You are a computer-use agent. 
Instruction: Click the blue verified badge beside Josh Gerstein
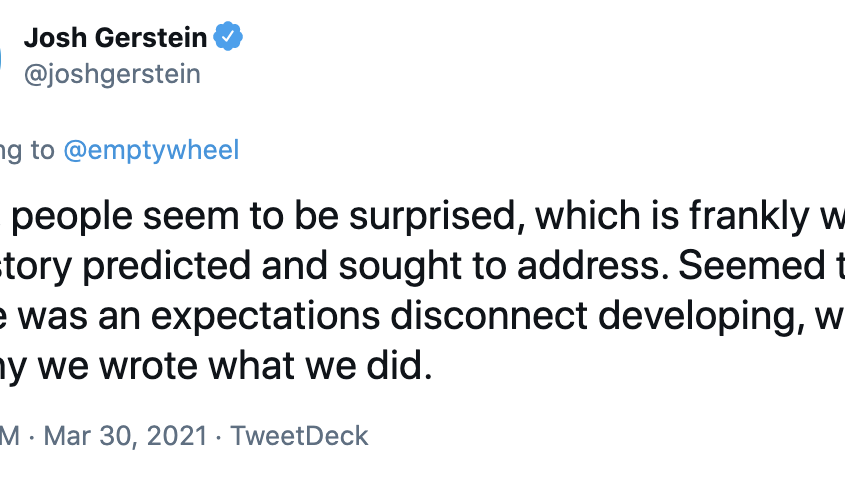(x=228, y=37)
